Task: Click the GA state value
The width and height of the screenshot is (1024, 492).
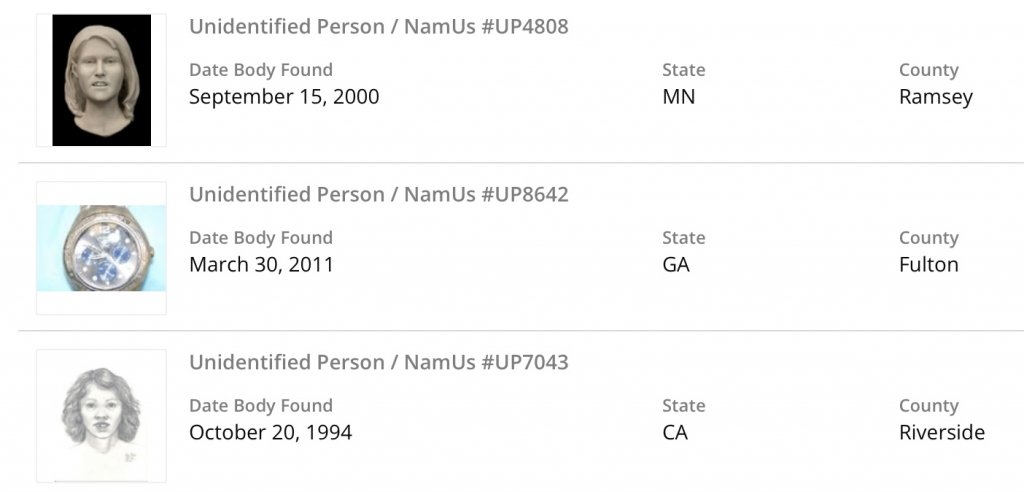Action: [x=676, y=265]
